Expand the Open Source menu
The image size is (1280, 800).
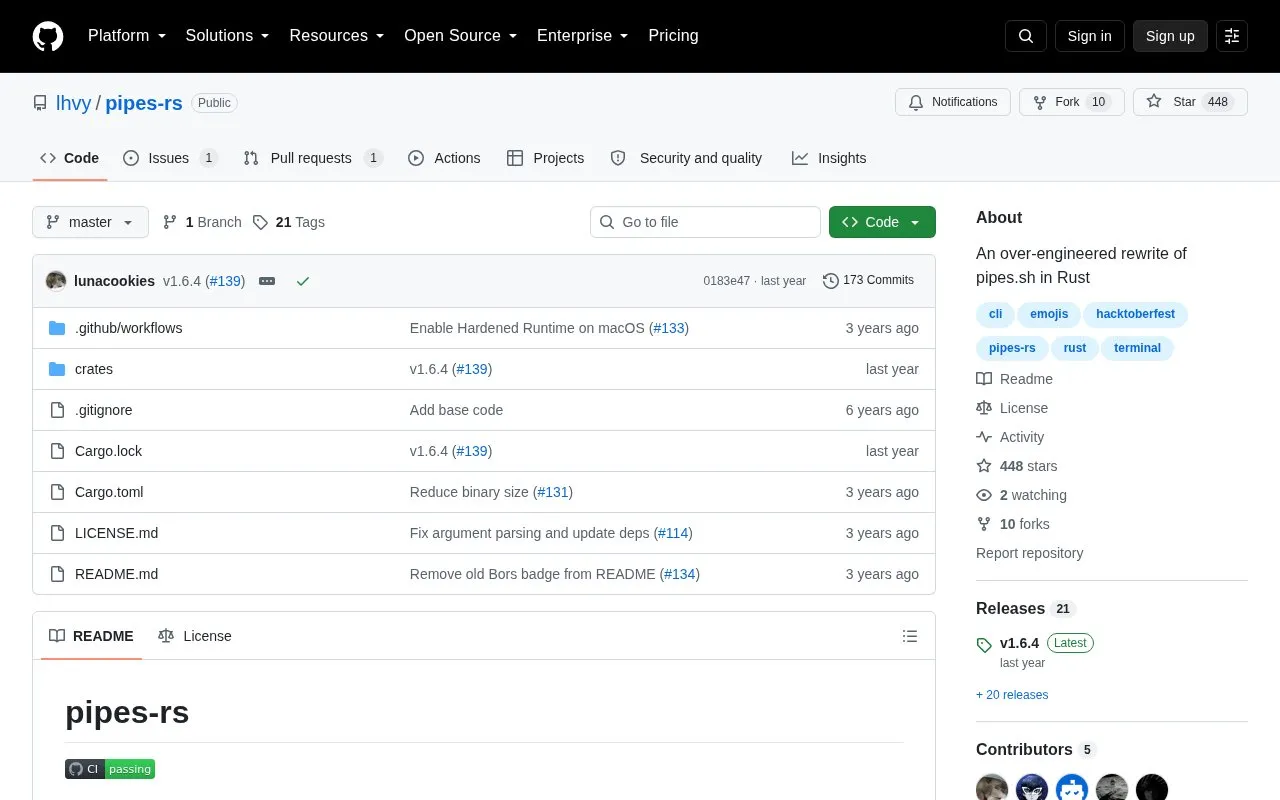pyautogui.click(x=461, y=36)
